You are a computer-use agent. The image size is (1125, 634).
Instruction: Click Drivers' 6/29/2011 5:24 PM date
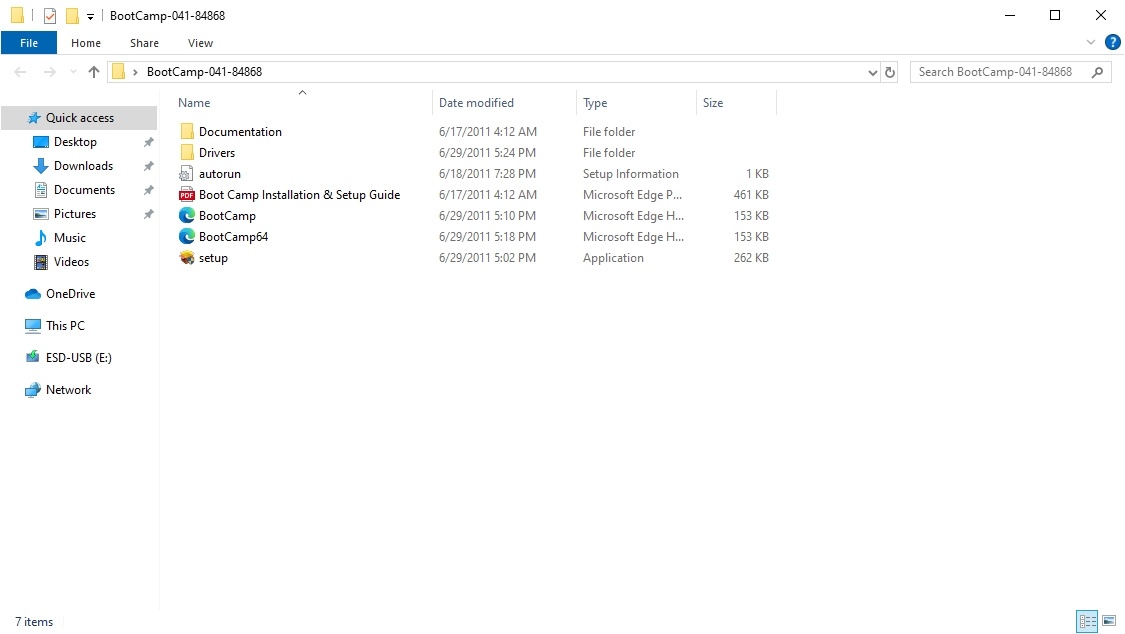click(487, 152)
